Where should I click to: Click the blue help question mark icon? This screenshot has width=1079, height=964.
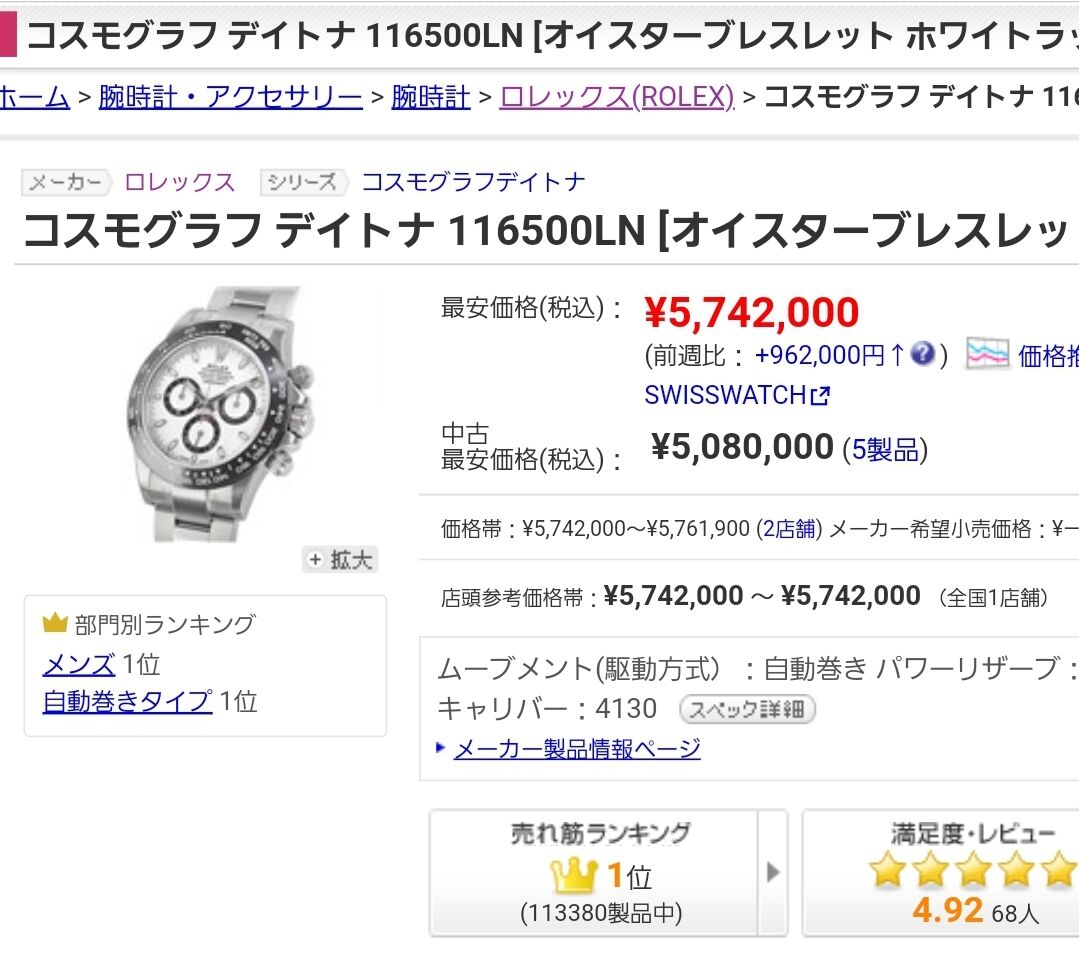[922, 354]
